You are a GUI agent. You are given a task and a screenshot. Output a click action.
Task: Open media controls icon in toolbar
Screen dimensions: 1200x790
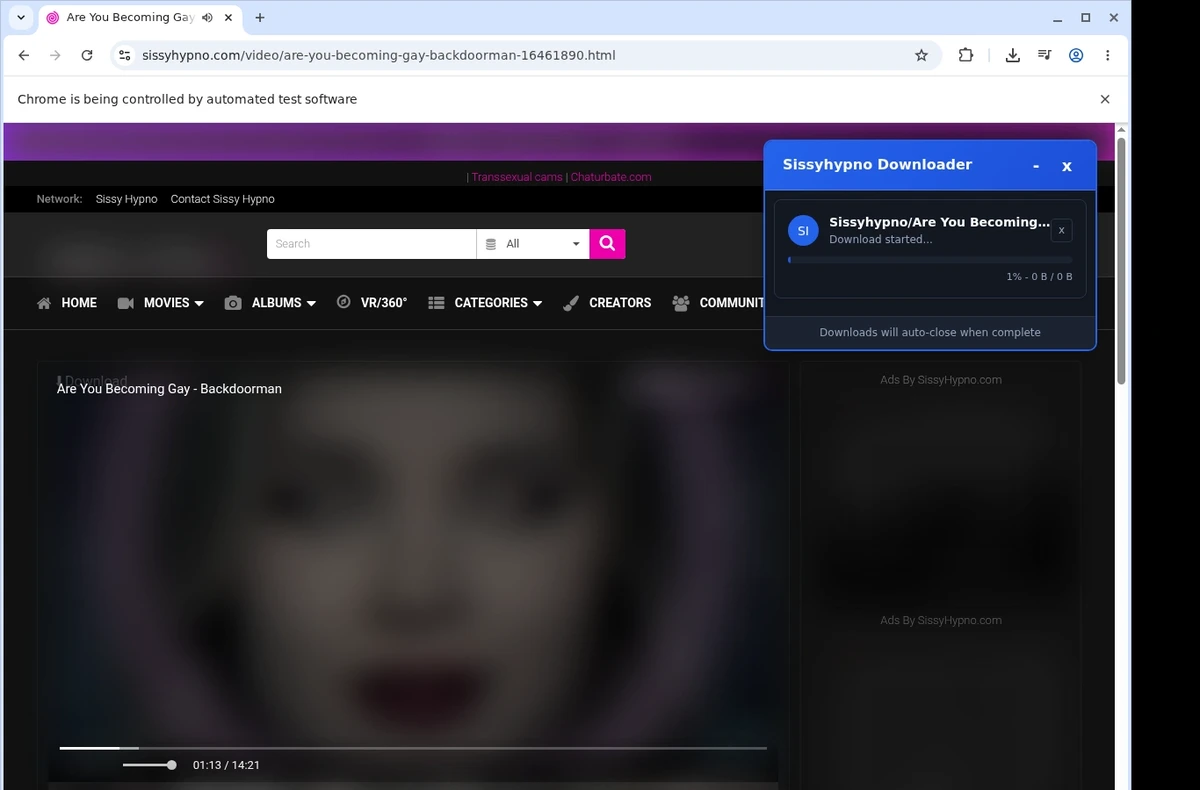pos(1044,55)
